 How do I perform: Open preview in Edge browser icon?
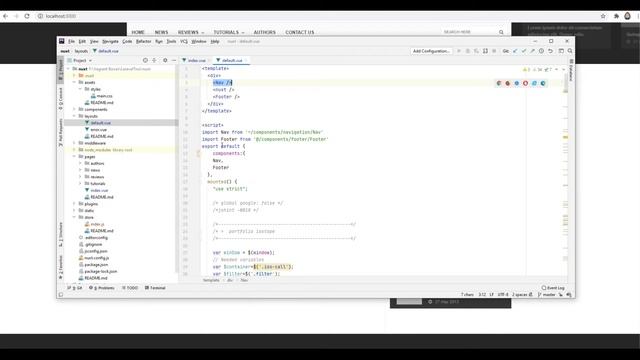[543, 83]
